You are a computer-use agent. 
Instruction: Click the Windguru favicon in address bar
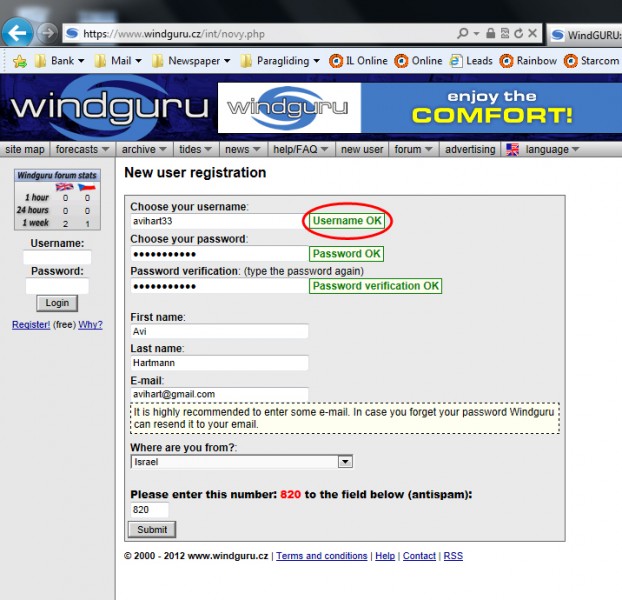pyautogui.click(x=72, y=33)
